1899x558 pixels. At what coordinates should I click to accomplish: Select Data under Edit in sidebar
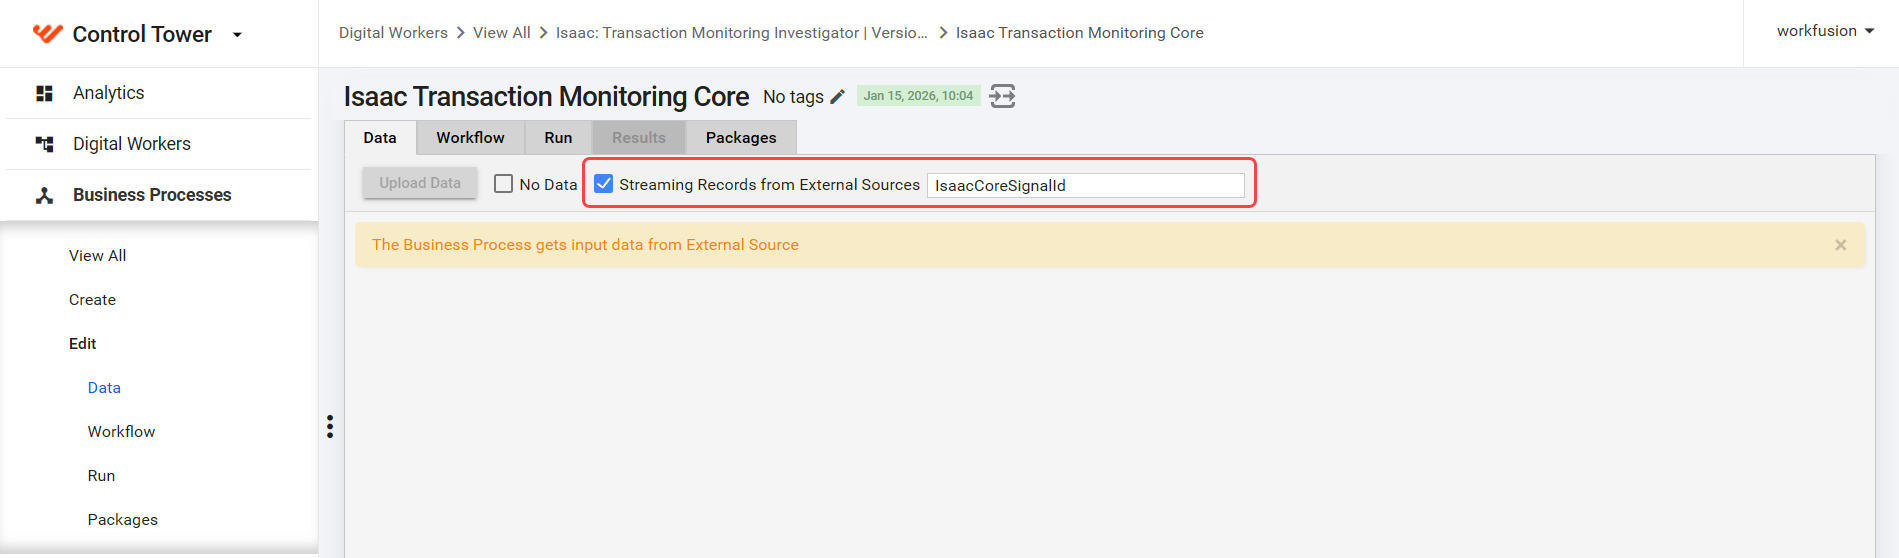pos(104,388)
